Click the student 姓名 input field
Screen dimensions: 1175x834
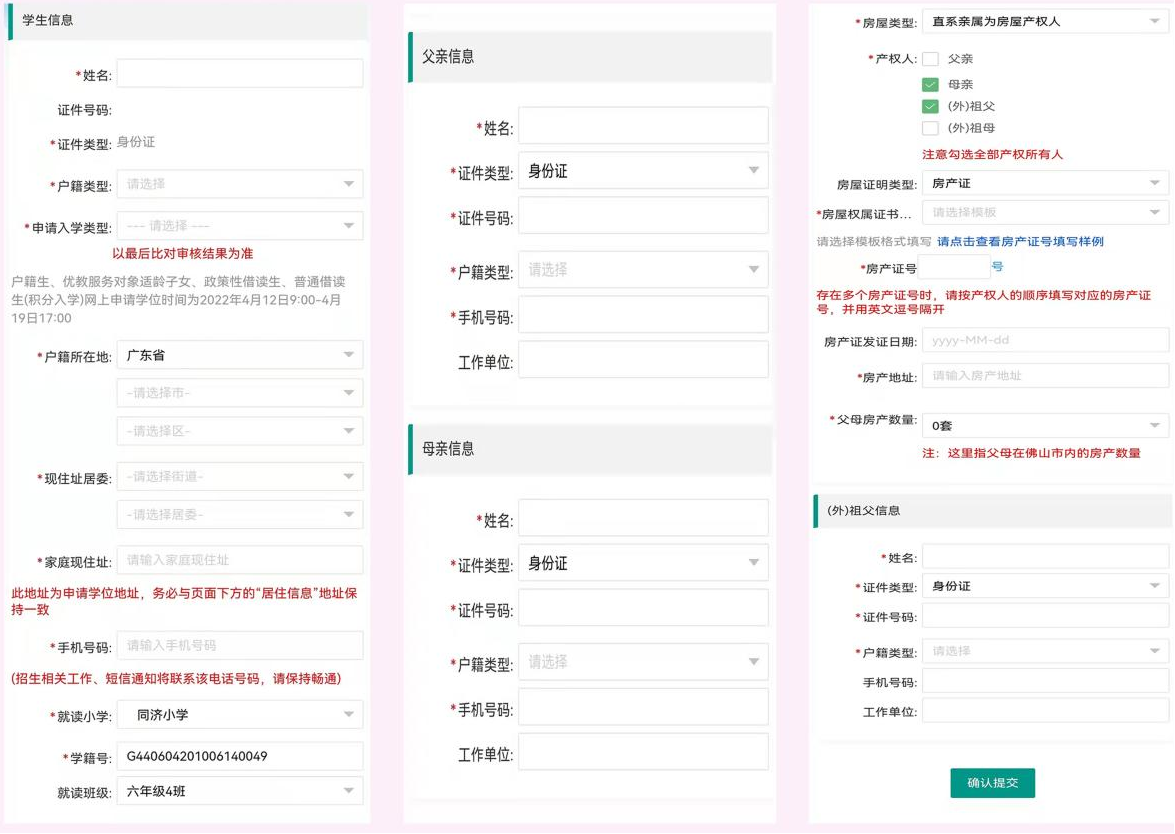240,74
